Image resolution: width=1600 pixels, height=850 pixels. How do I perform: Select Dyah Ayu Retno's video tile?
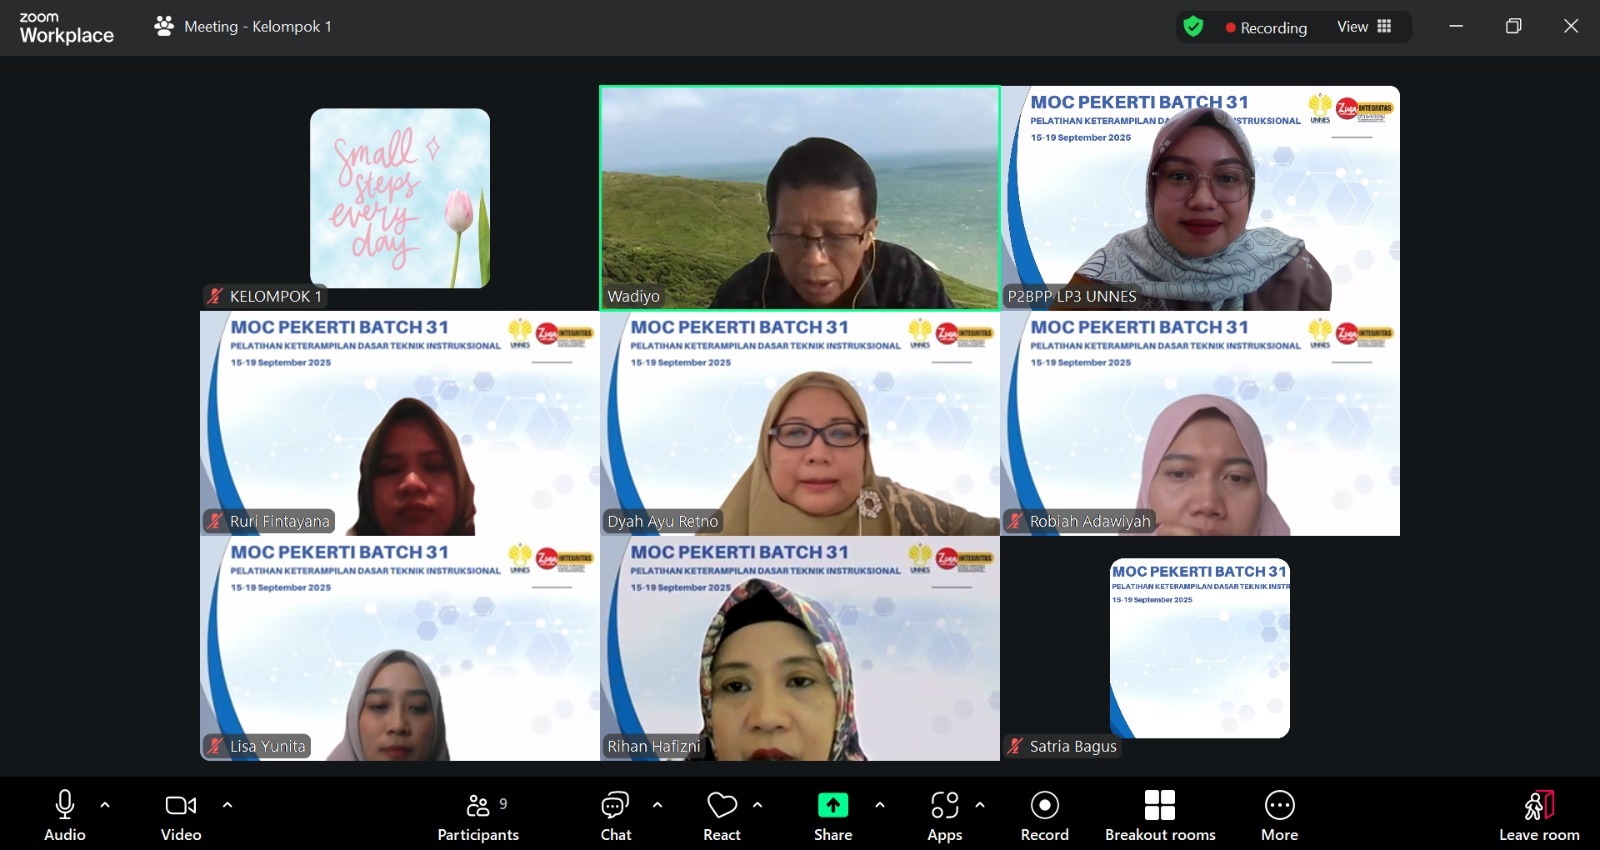tap(800, 423)
